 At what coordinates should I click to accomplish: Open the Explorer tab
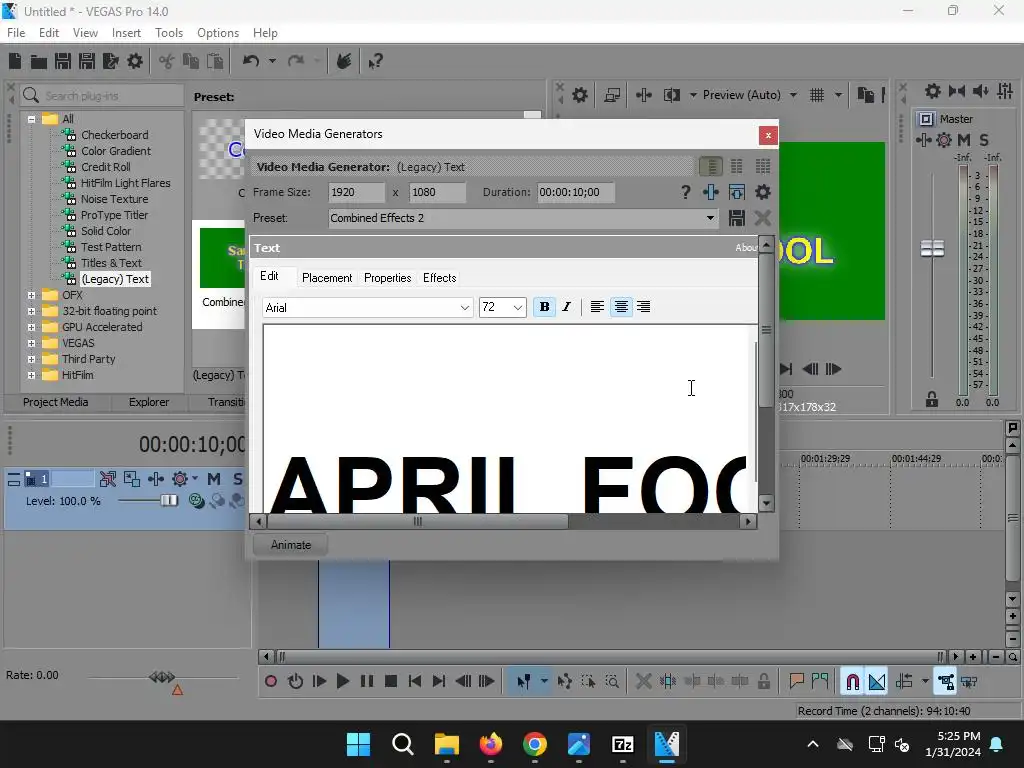(x=149, y=402)
